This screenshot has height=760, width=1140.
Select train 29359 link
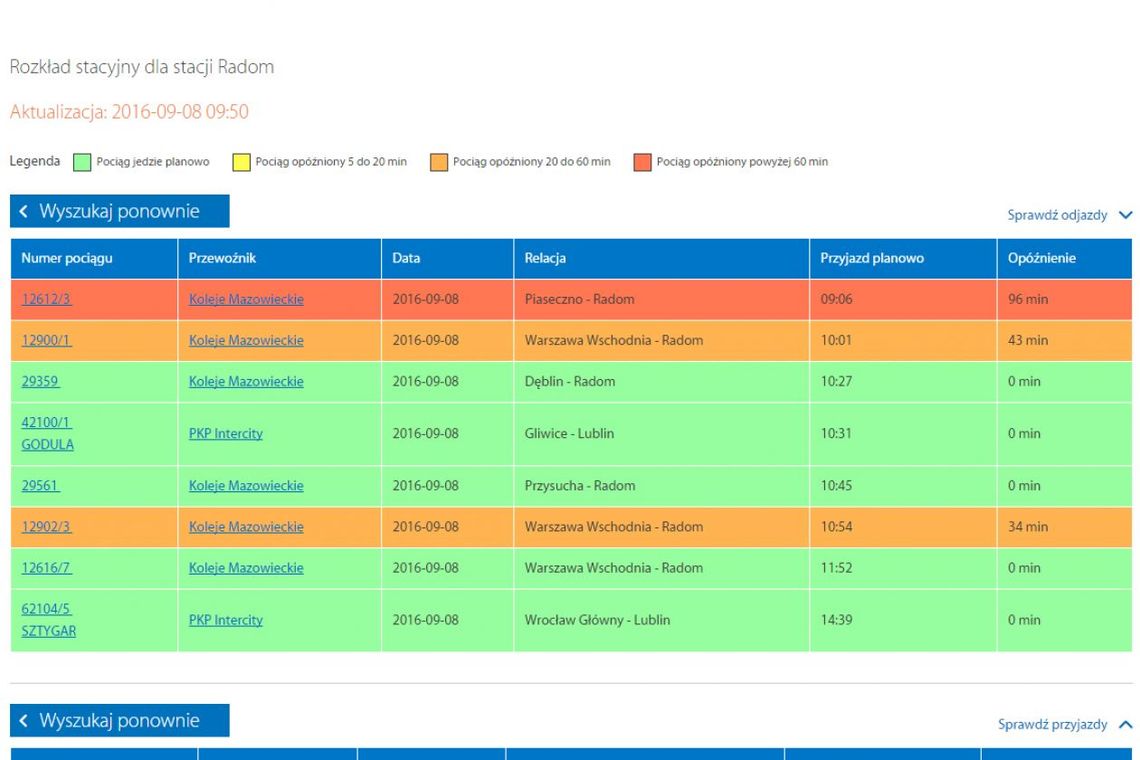point(40,381)
